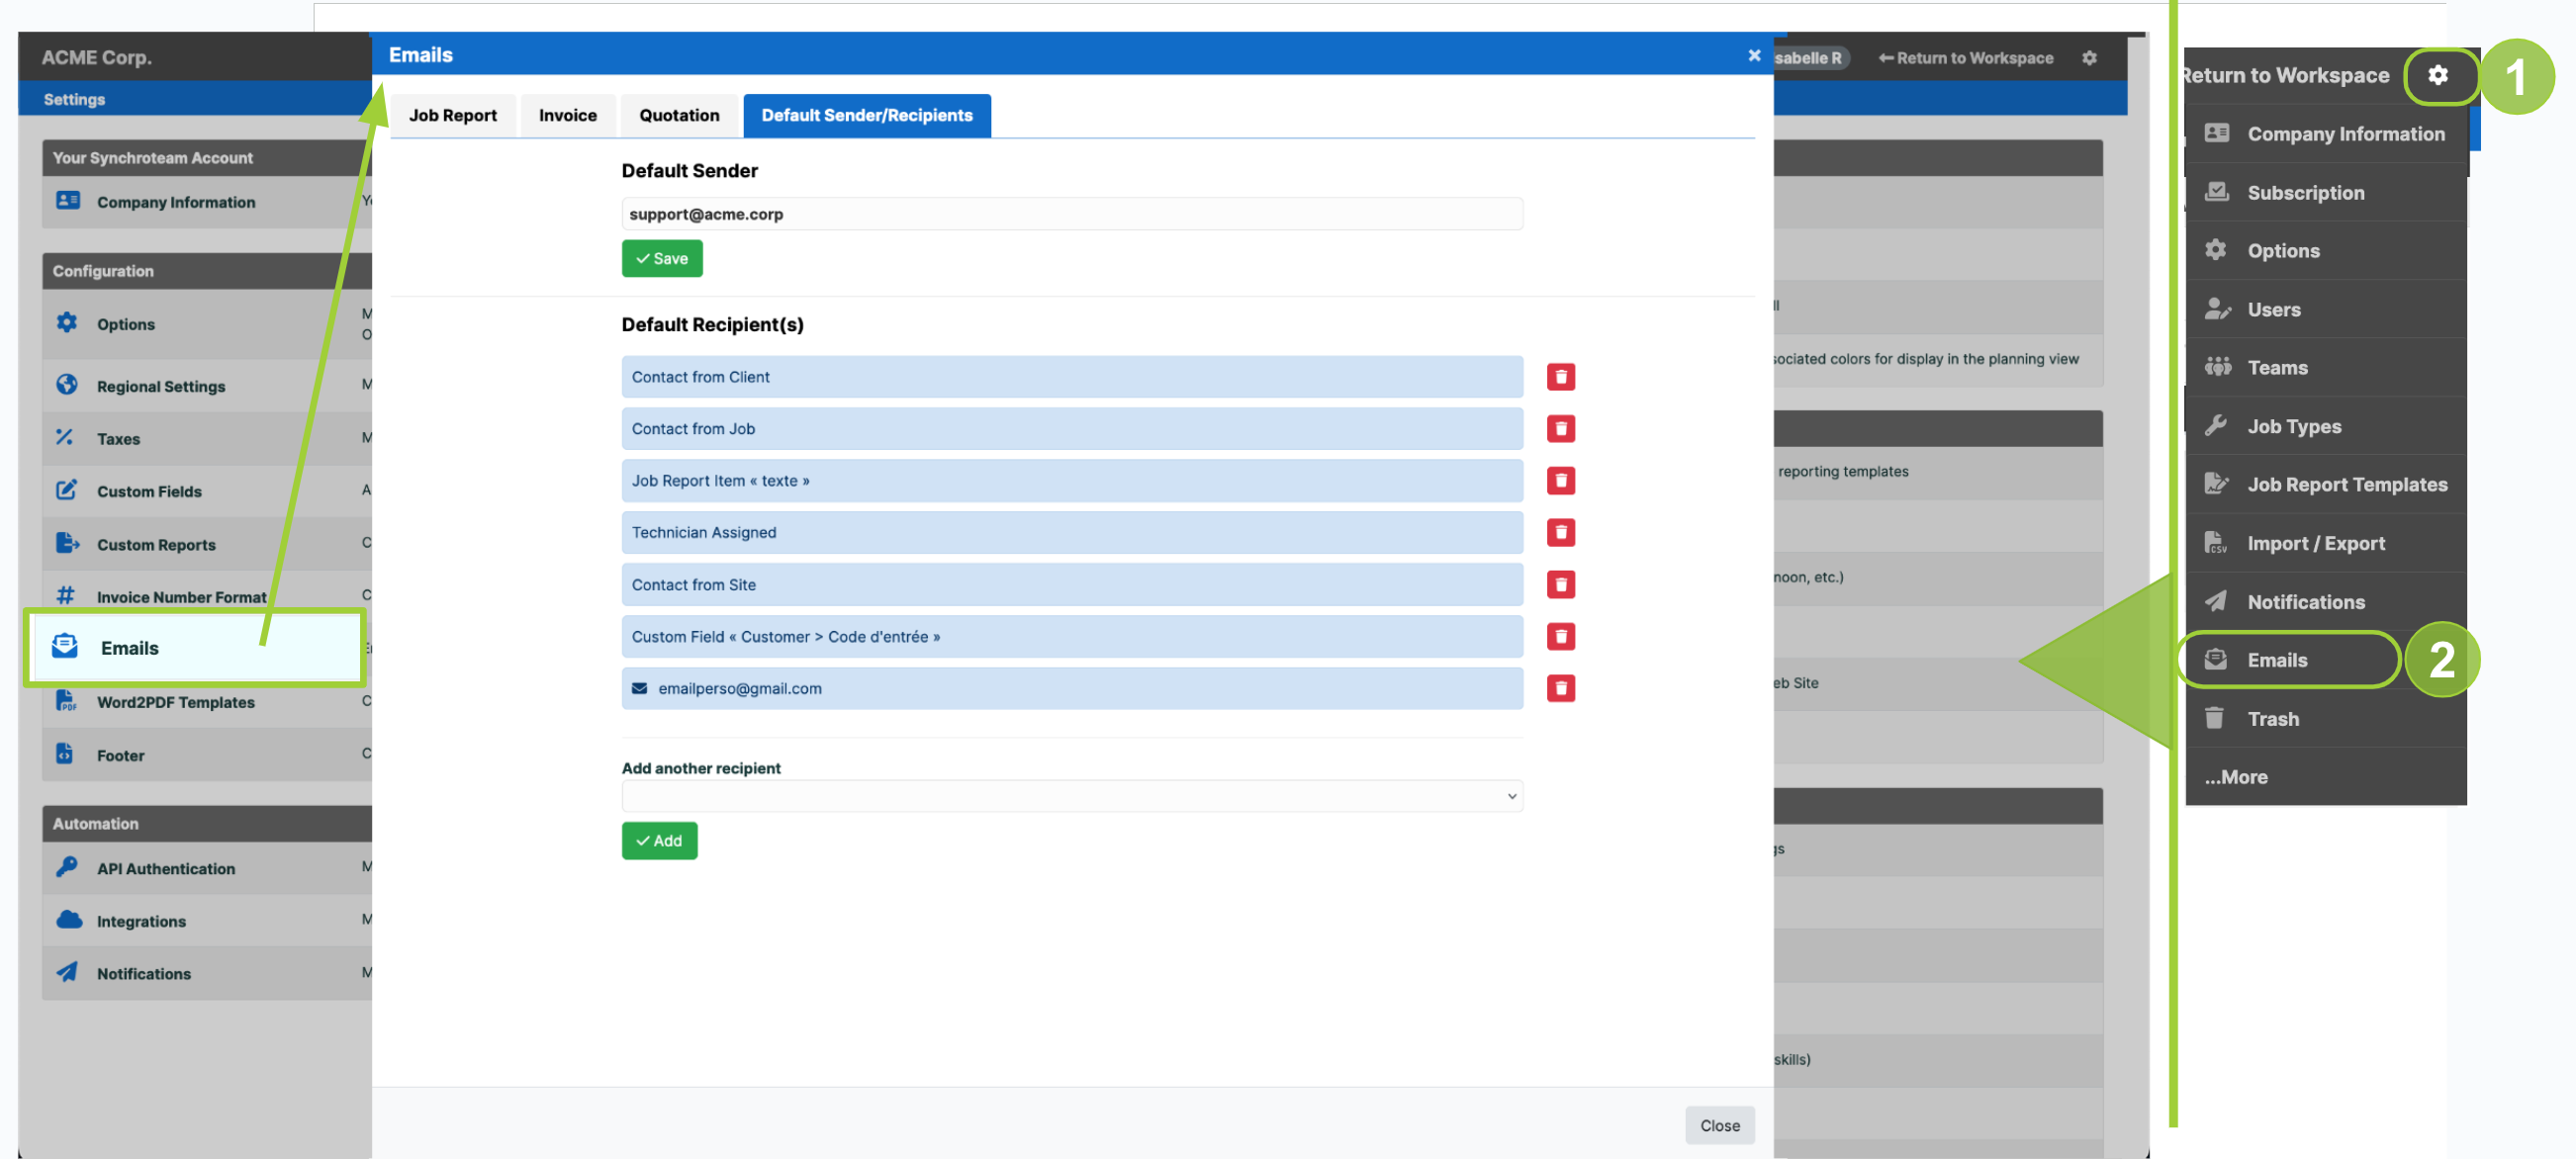Image resolution: width=2576 pixels, height=1159 pixels.
Task: Select the Contact from Site recipient row
Action: click(1072, 585)
